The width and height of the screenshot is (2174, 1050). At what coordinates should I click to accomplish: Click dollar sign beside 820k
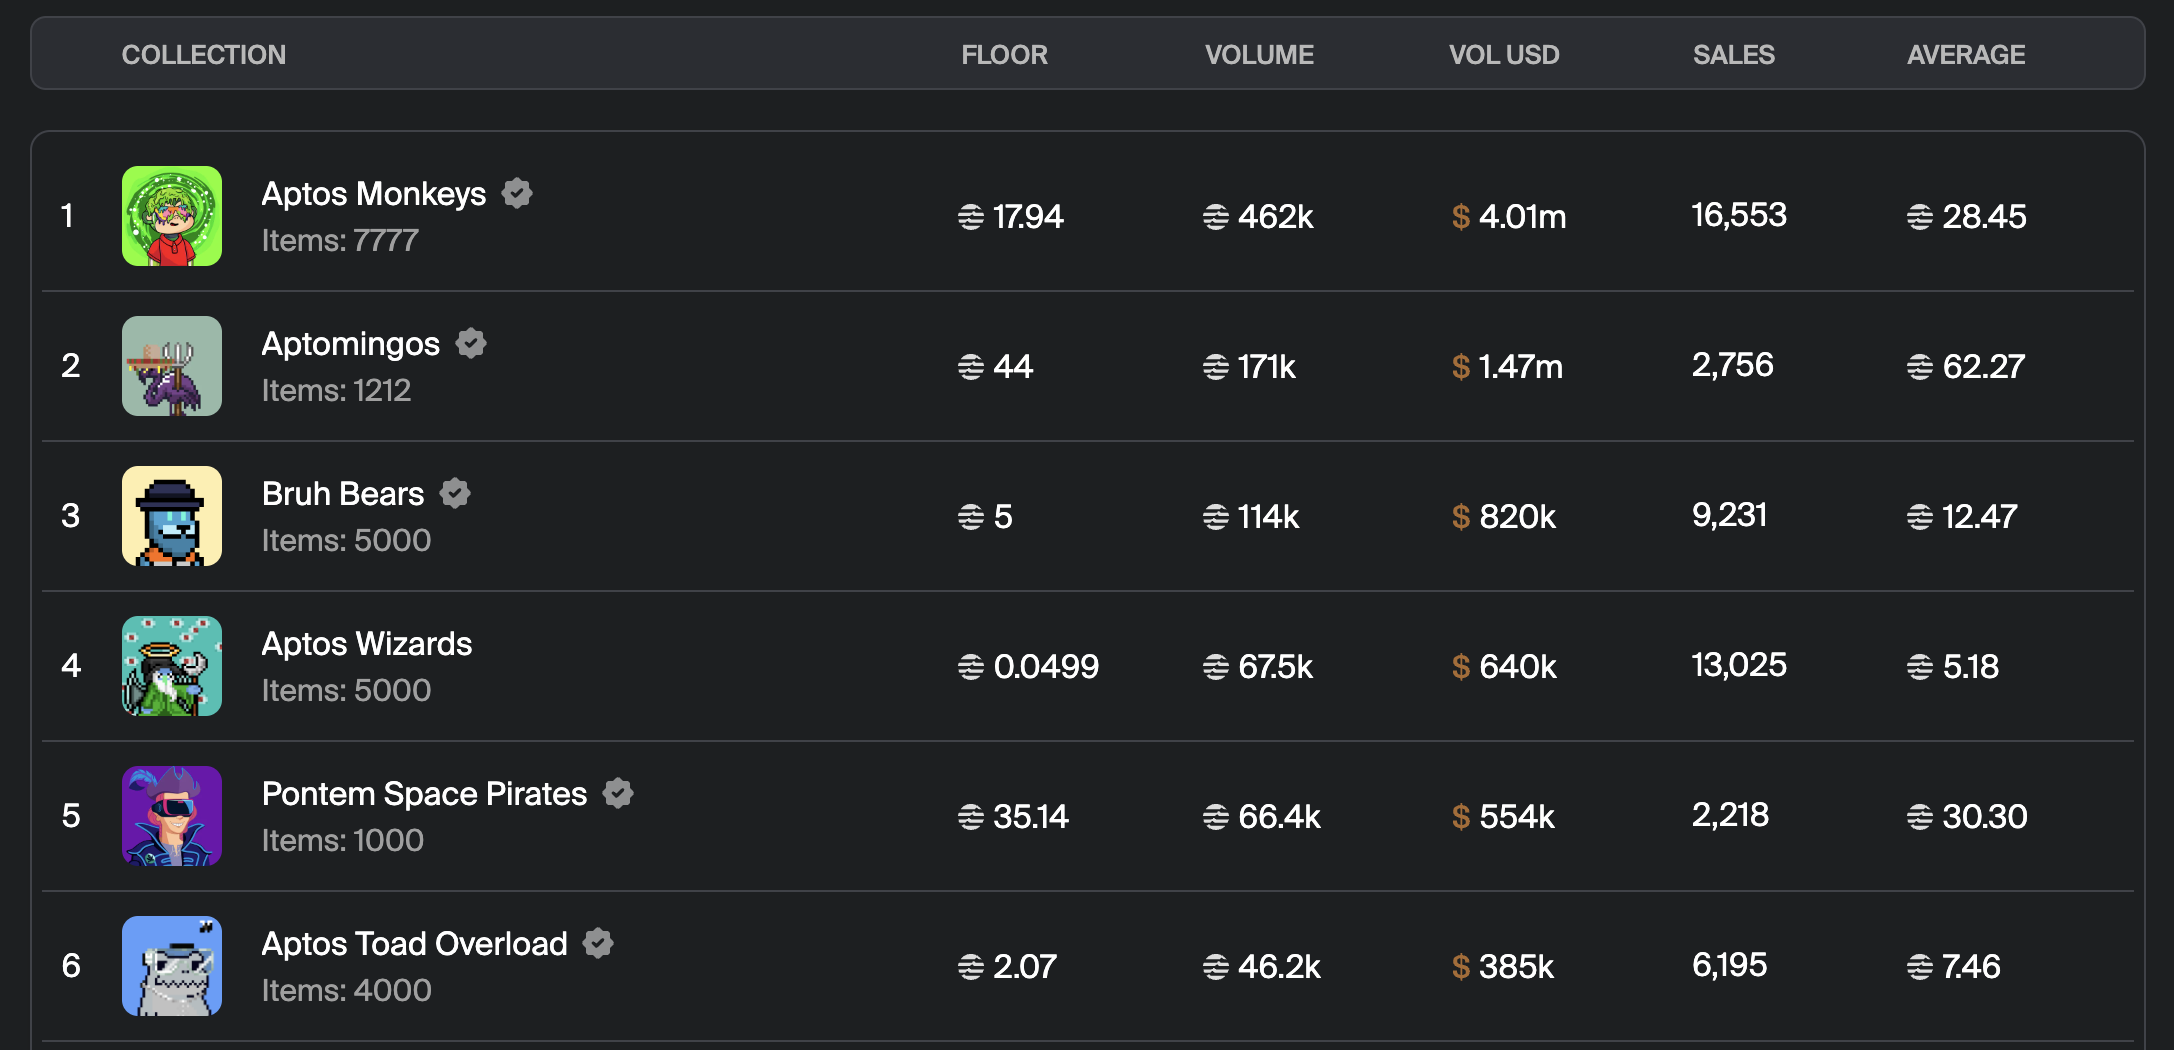click(1461, 517)
